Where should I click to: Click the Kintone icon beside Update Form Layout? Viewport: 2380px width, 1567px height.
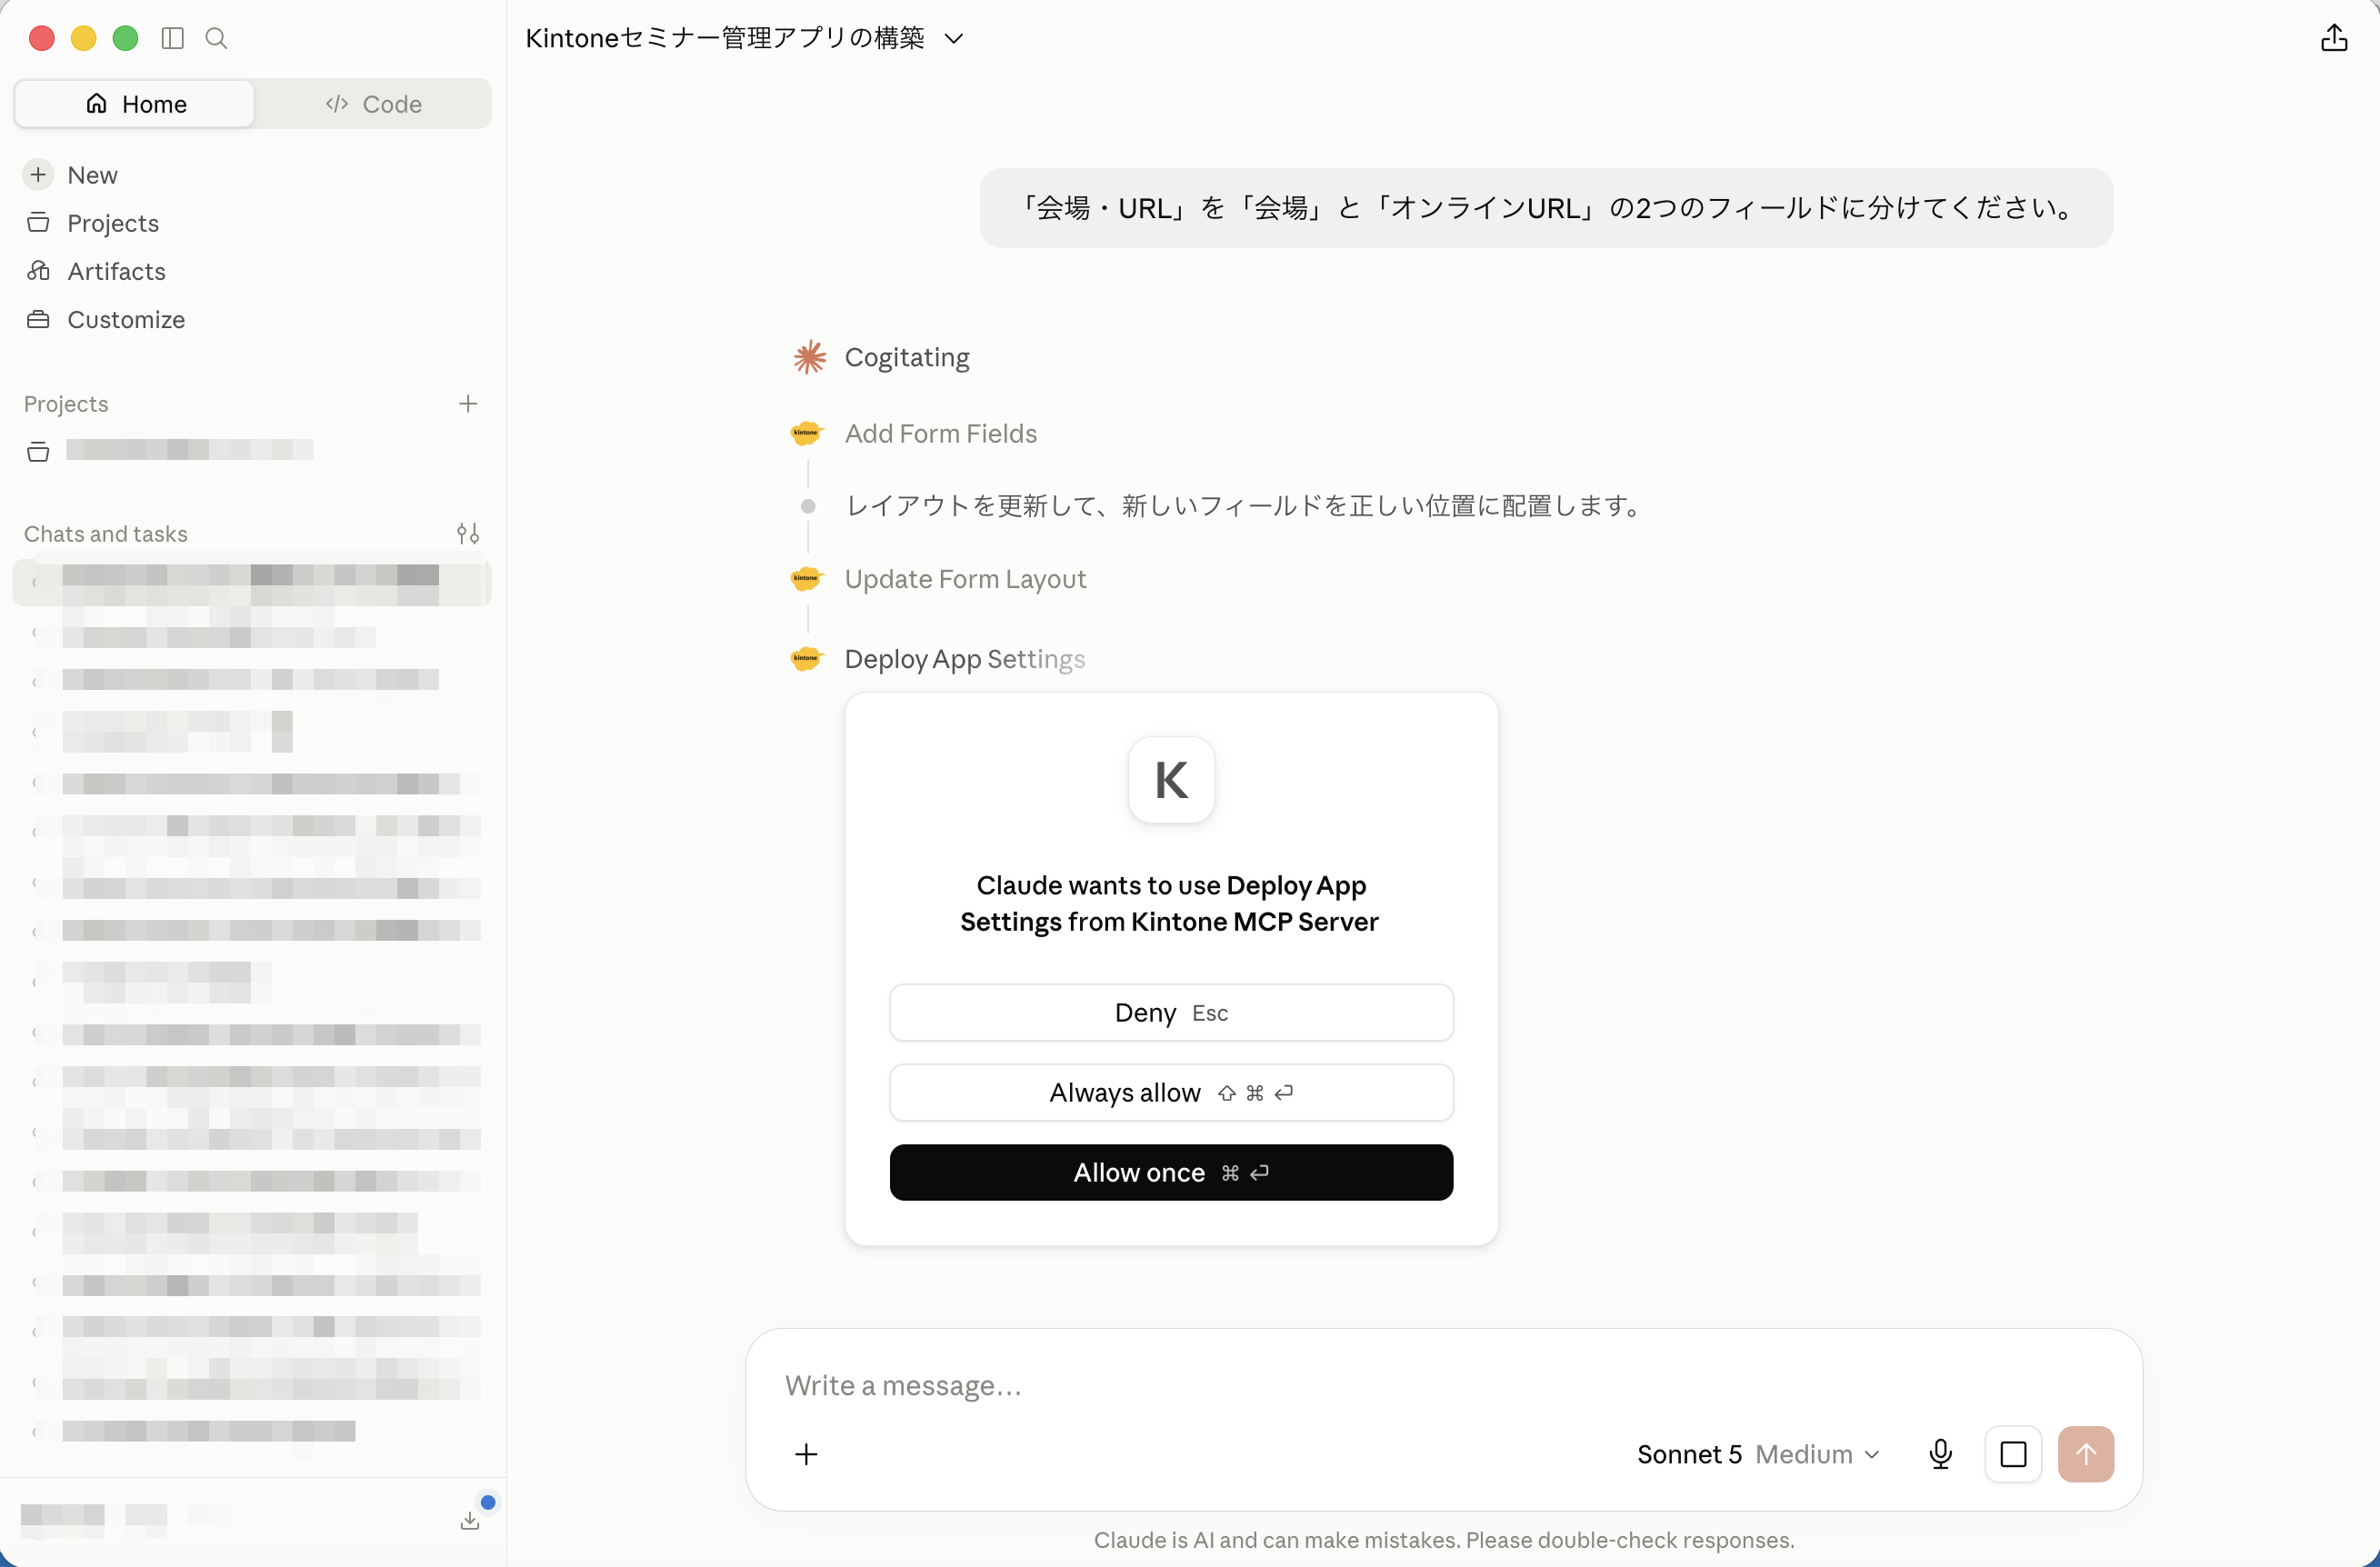806,578
